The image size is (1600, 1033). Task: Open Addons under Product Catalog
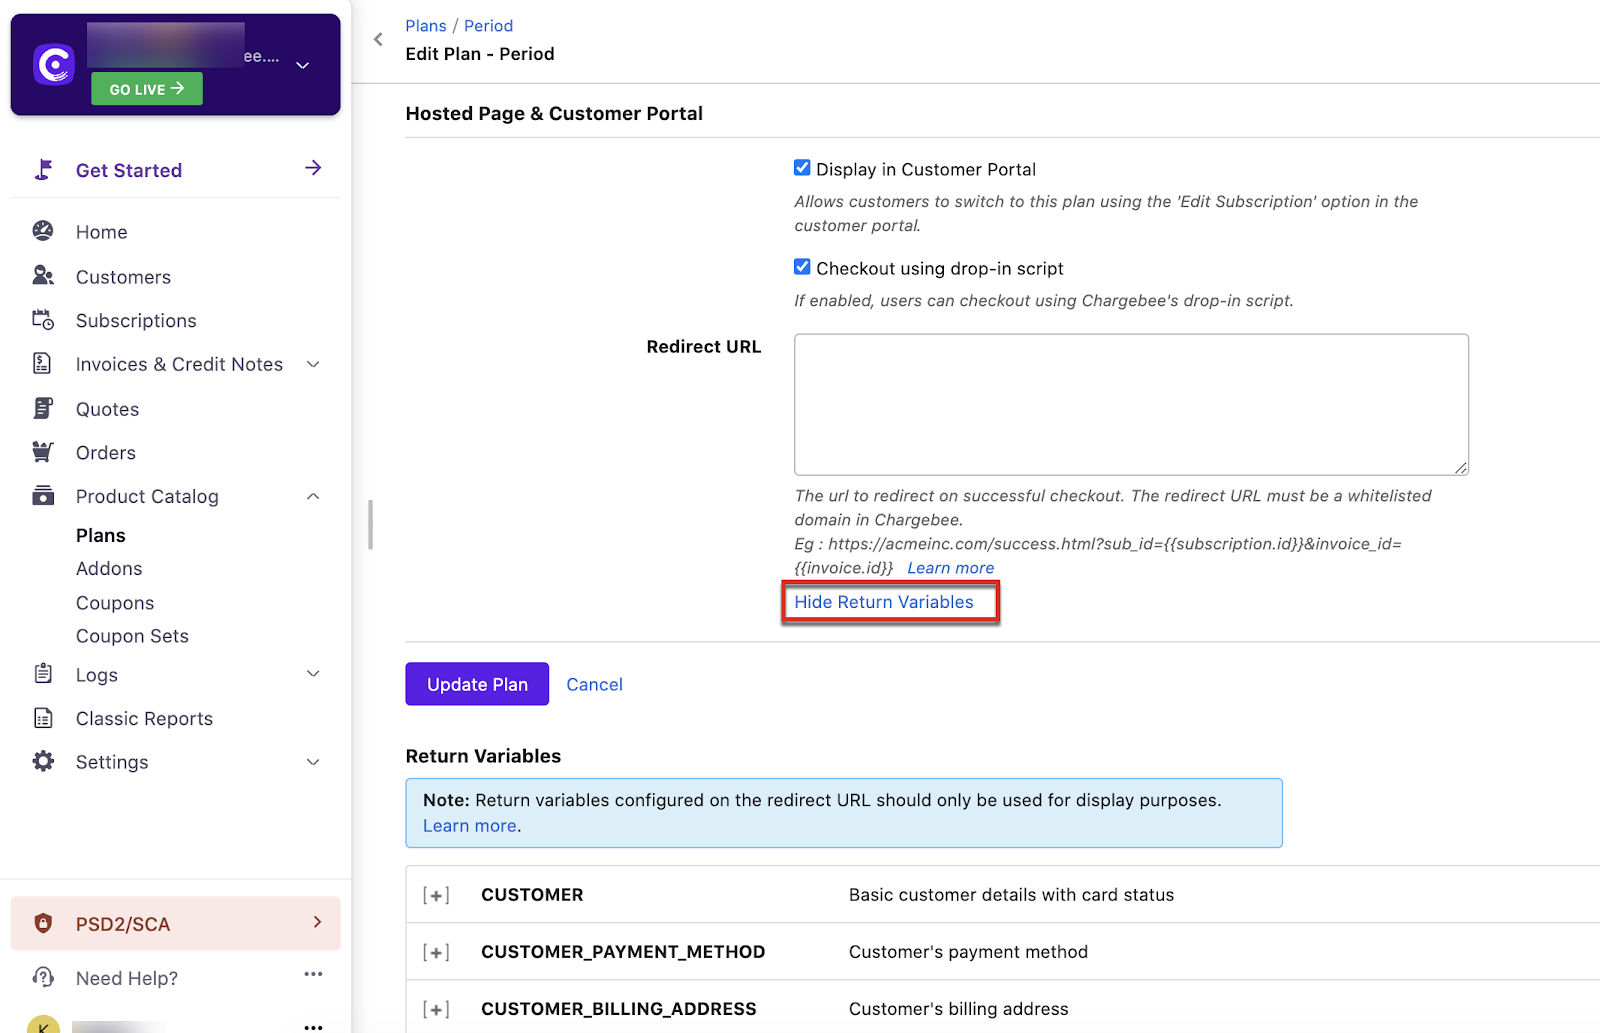tap(109, 568)
